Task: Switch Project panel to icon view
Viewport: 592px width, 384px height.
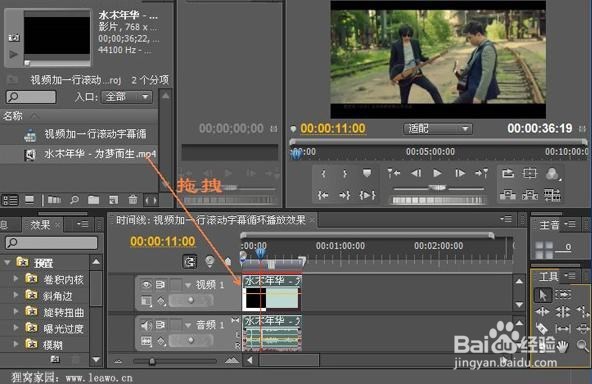Action: pyautogui.click(x=29, y=200)
